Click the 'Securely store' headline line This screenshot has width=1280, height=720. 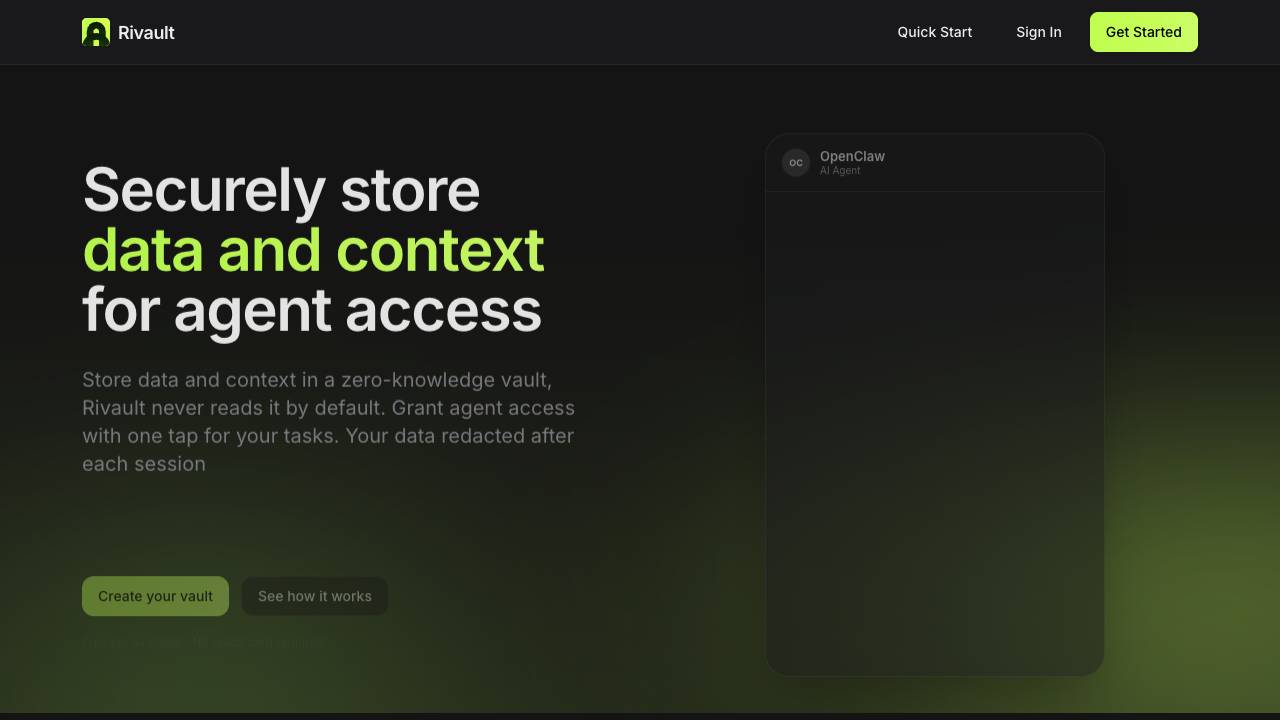281,190
